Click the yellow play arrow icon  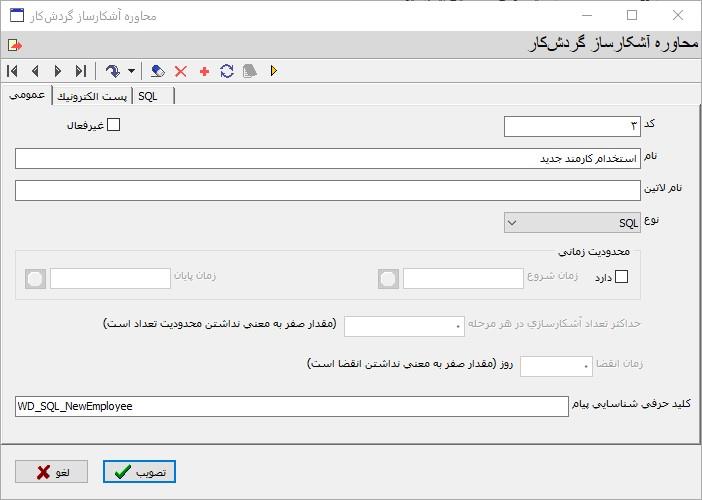273,71
